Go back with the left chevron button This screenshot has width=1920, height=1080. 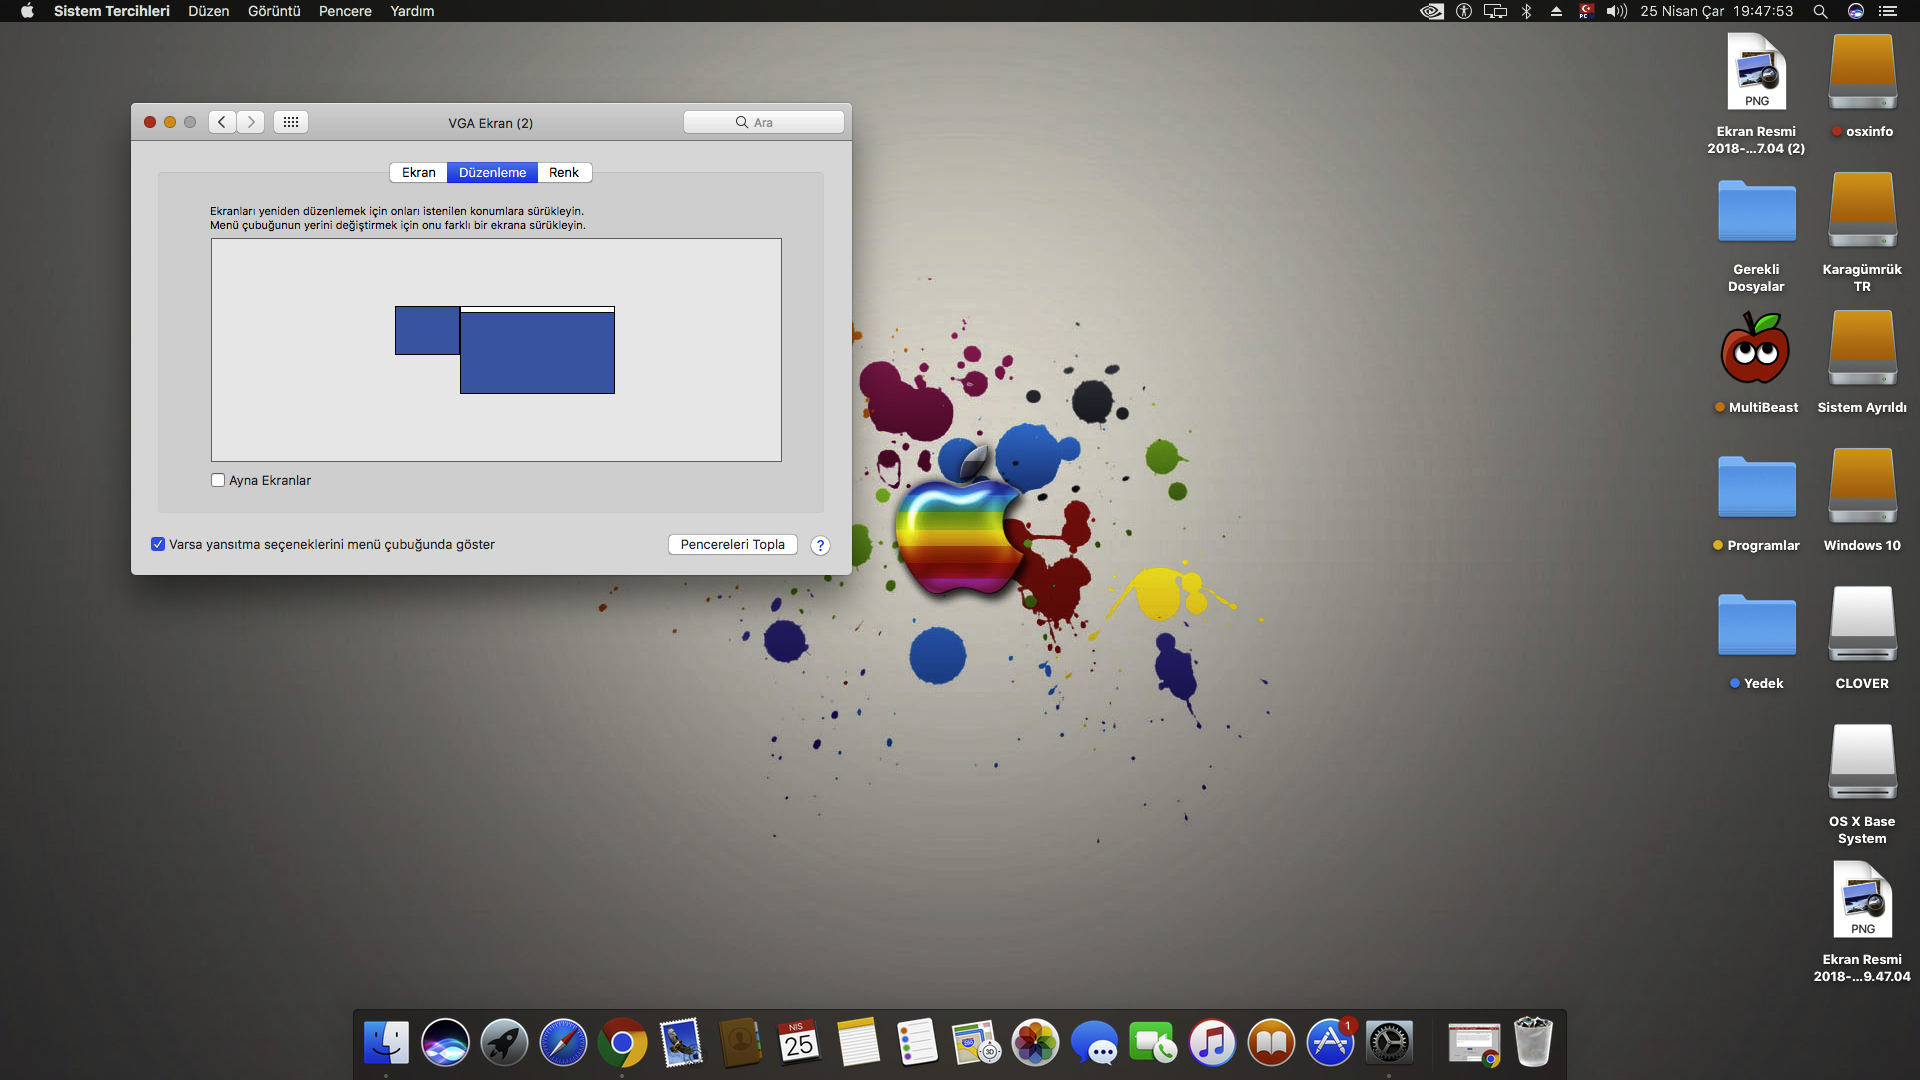pos(222,122)
